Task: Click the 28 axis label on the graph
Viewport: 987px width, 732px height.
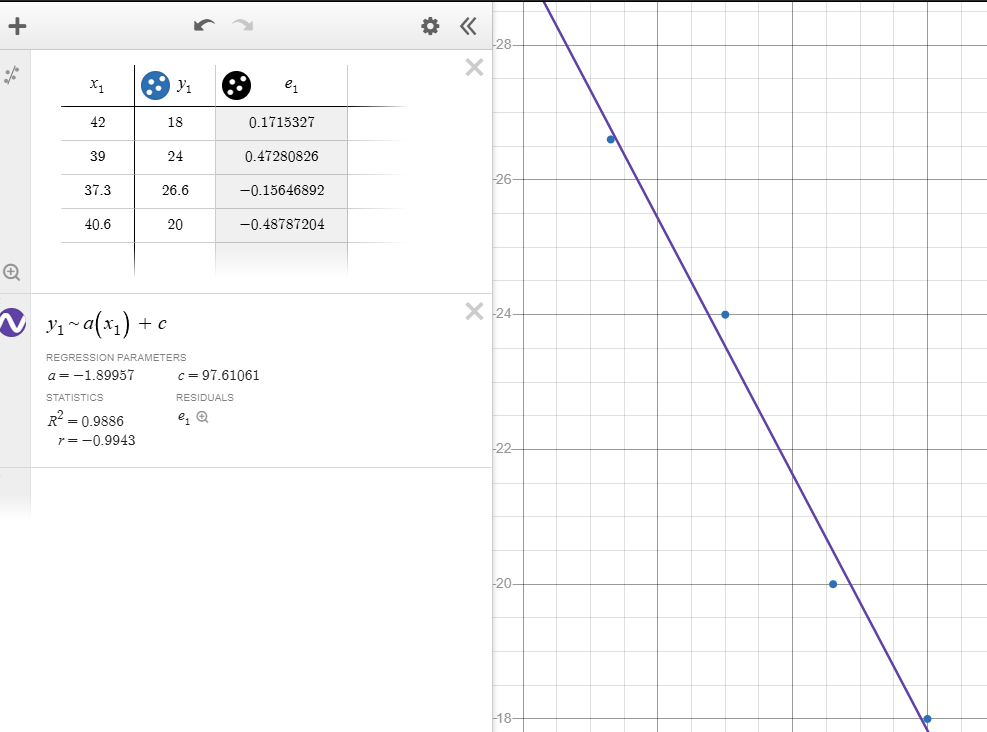Action: pyautogui.click(x=503, y=45)
